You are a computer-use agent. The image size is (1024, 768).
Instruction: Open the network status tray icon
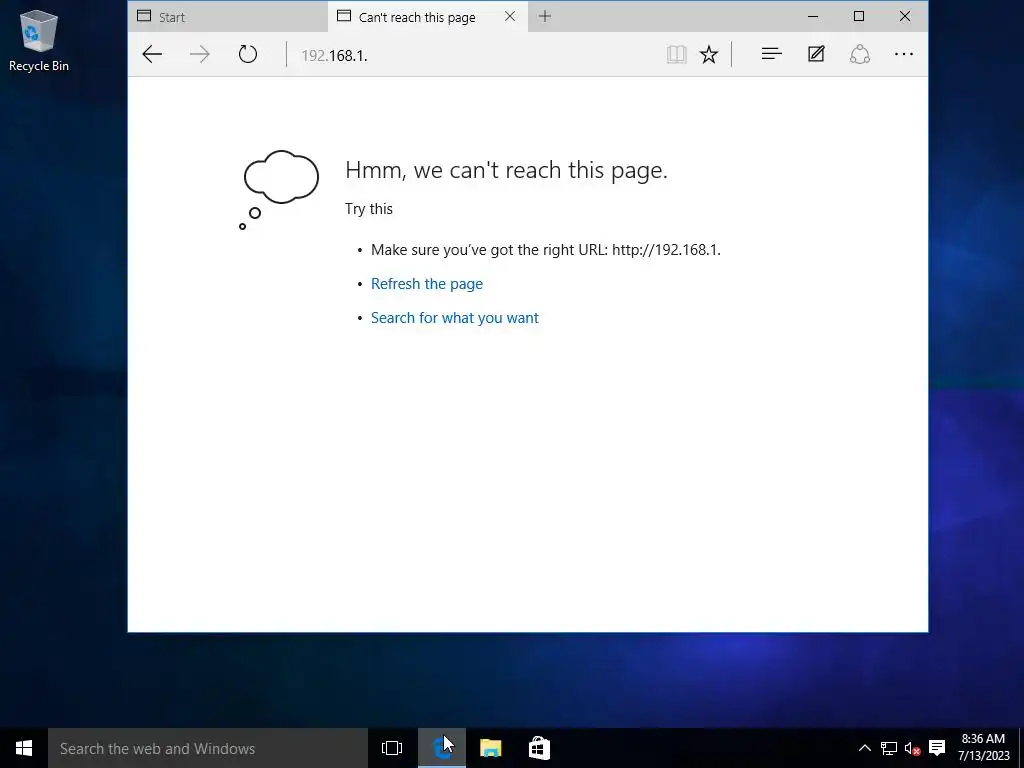[889, 748]
